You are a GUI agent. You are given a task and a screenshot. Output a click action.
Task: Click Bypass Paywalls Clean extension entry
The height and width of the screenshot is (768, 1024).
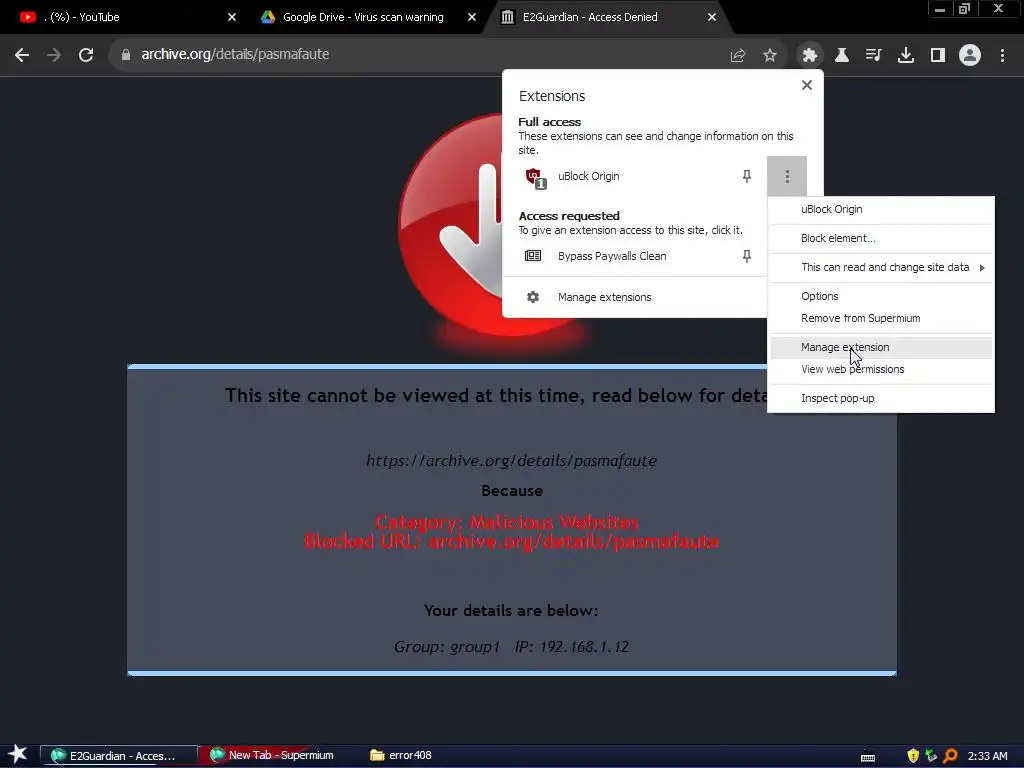(x=612, y=256)
